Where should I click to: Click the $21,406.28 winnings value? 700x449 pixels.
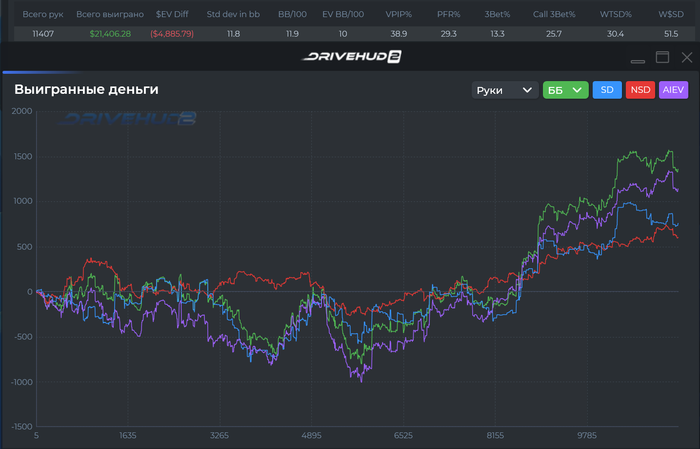click(110, 34)
